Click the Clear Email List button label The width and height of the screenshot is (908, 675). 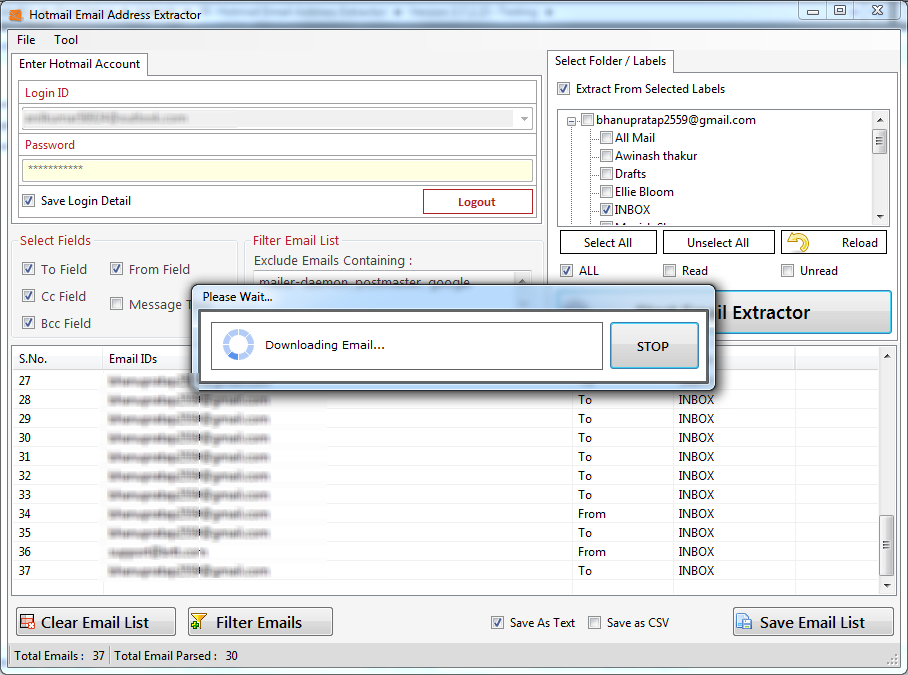(95, 622)
